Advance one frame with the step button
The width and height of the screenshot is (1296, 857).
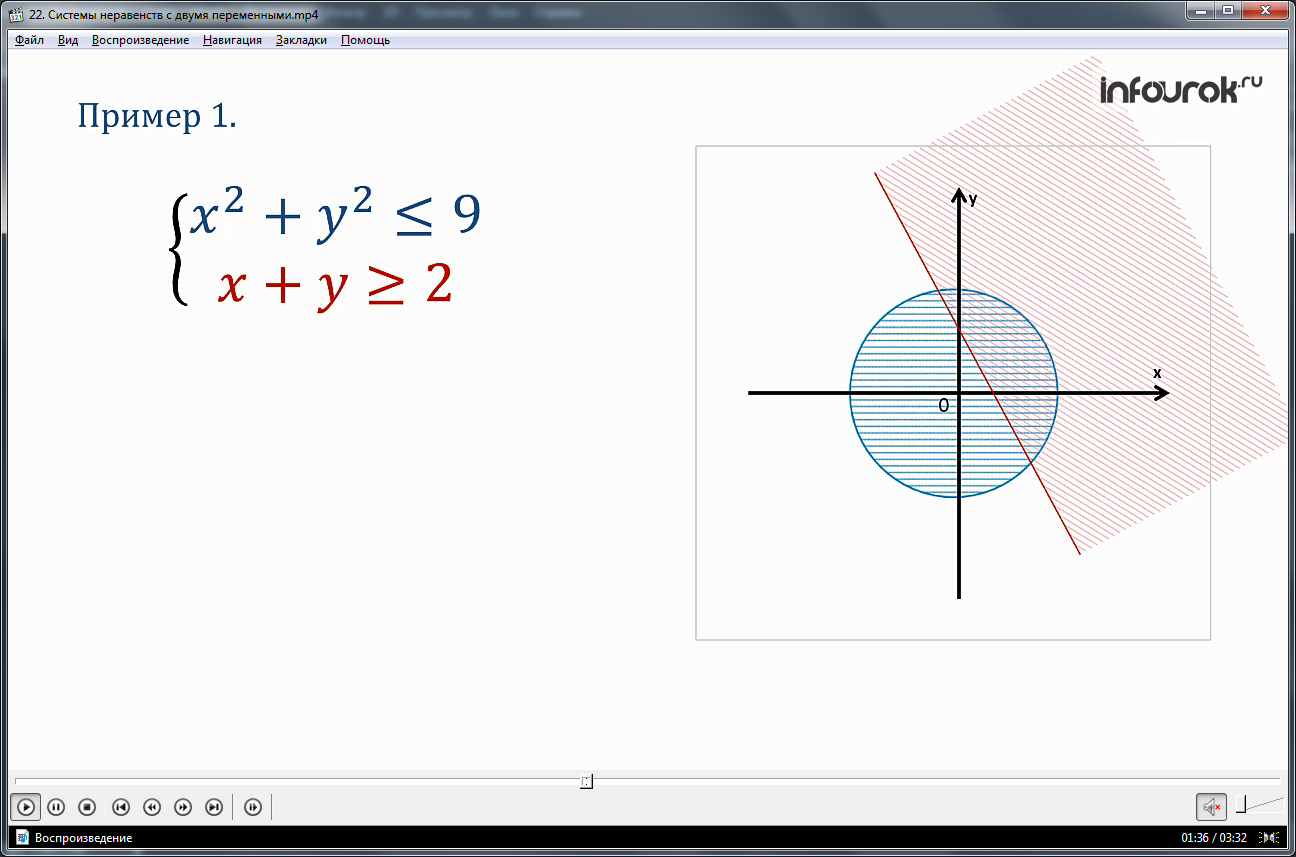coord(253,807)
